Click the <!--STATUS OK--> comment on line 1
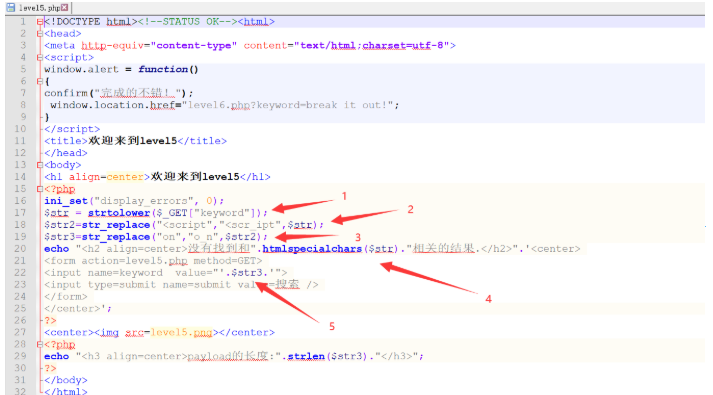Screen dimensions: 713x395 [187, 22]
